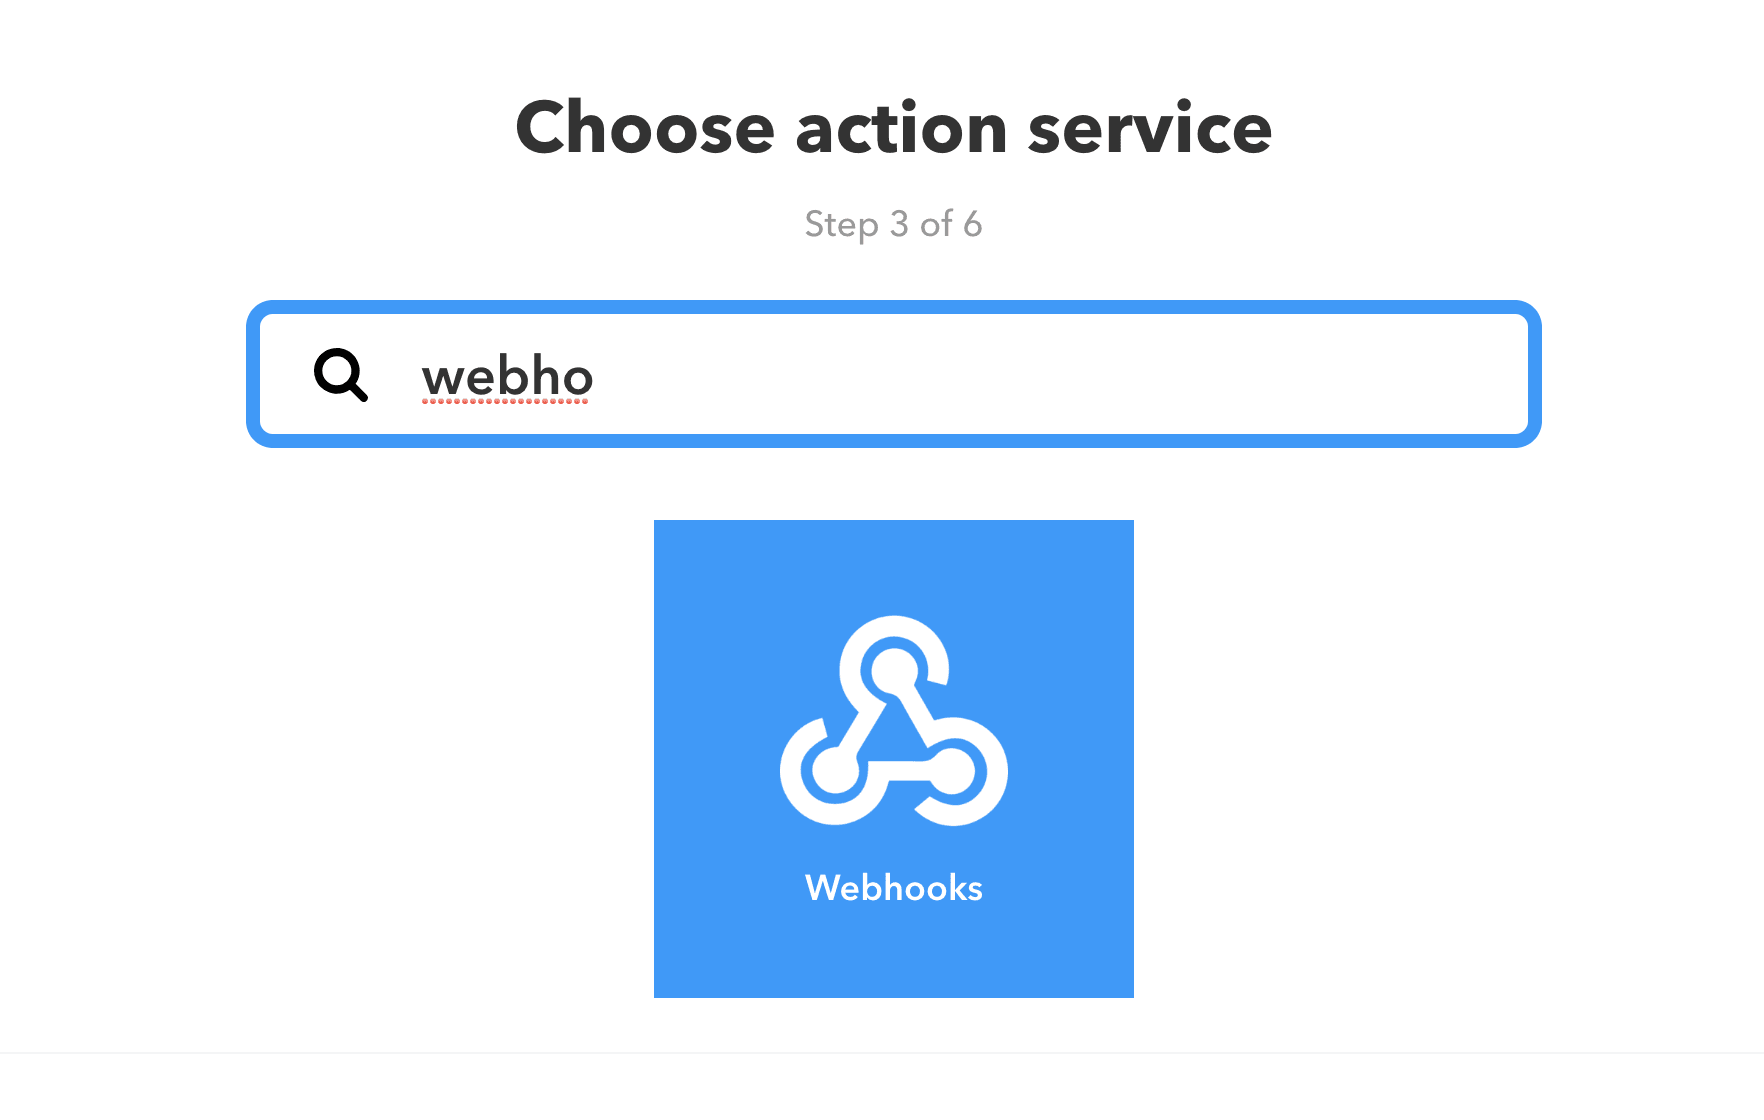Click the Webhooks label text
Viewport: 1764px width, 1120px height.
pos(893,888)
